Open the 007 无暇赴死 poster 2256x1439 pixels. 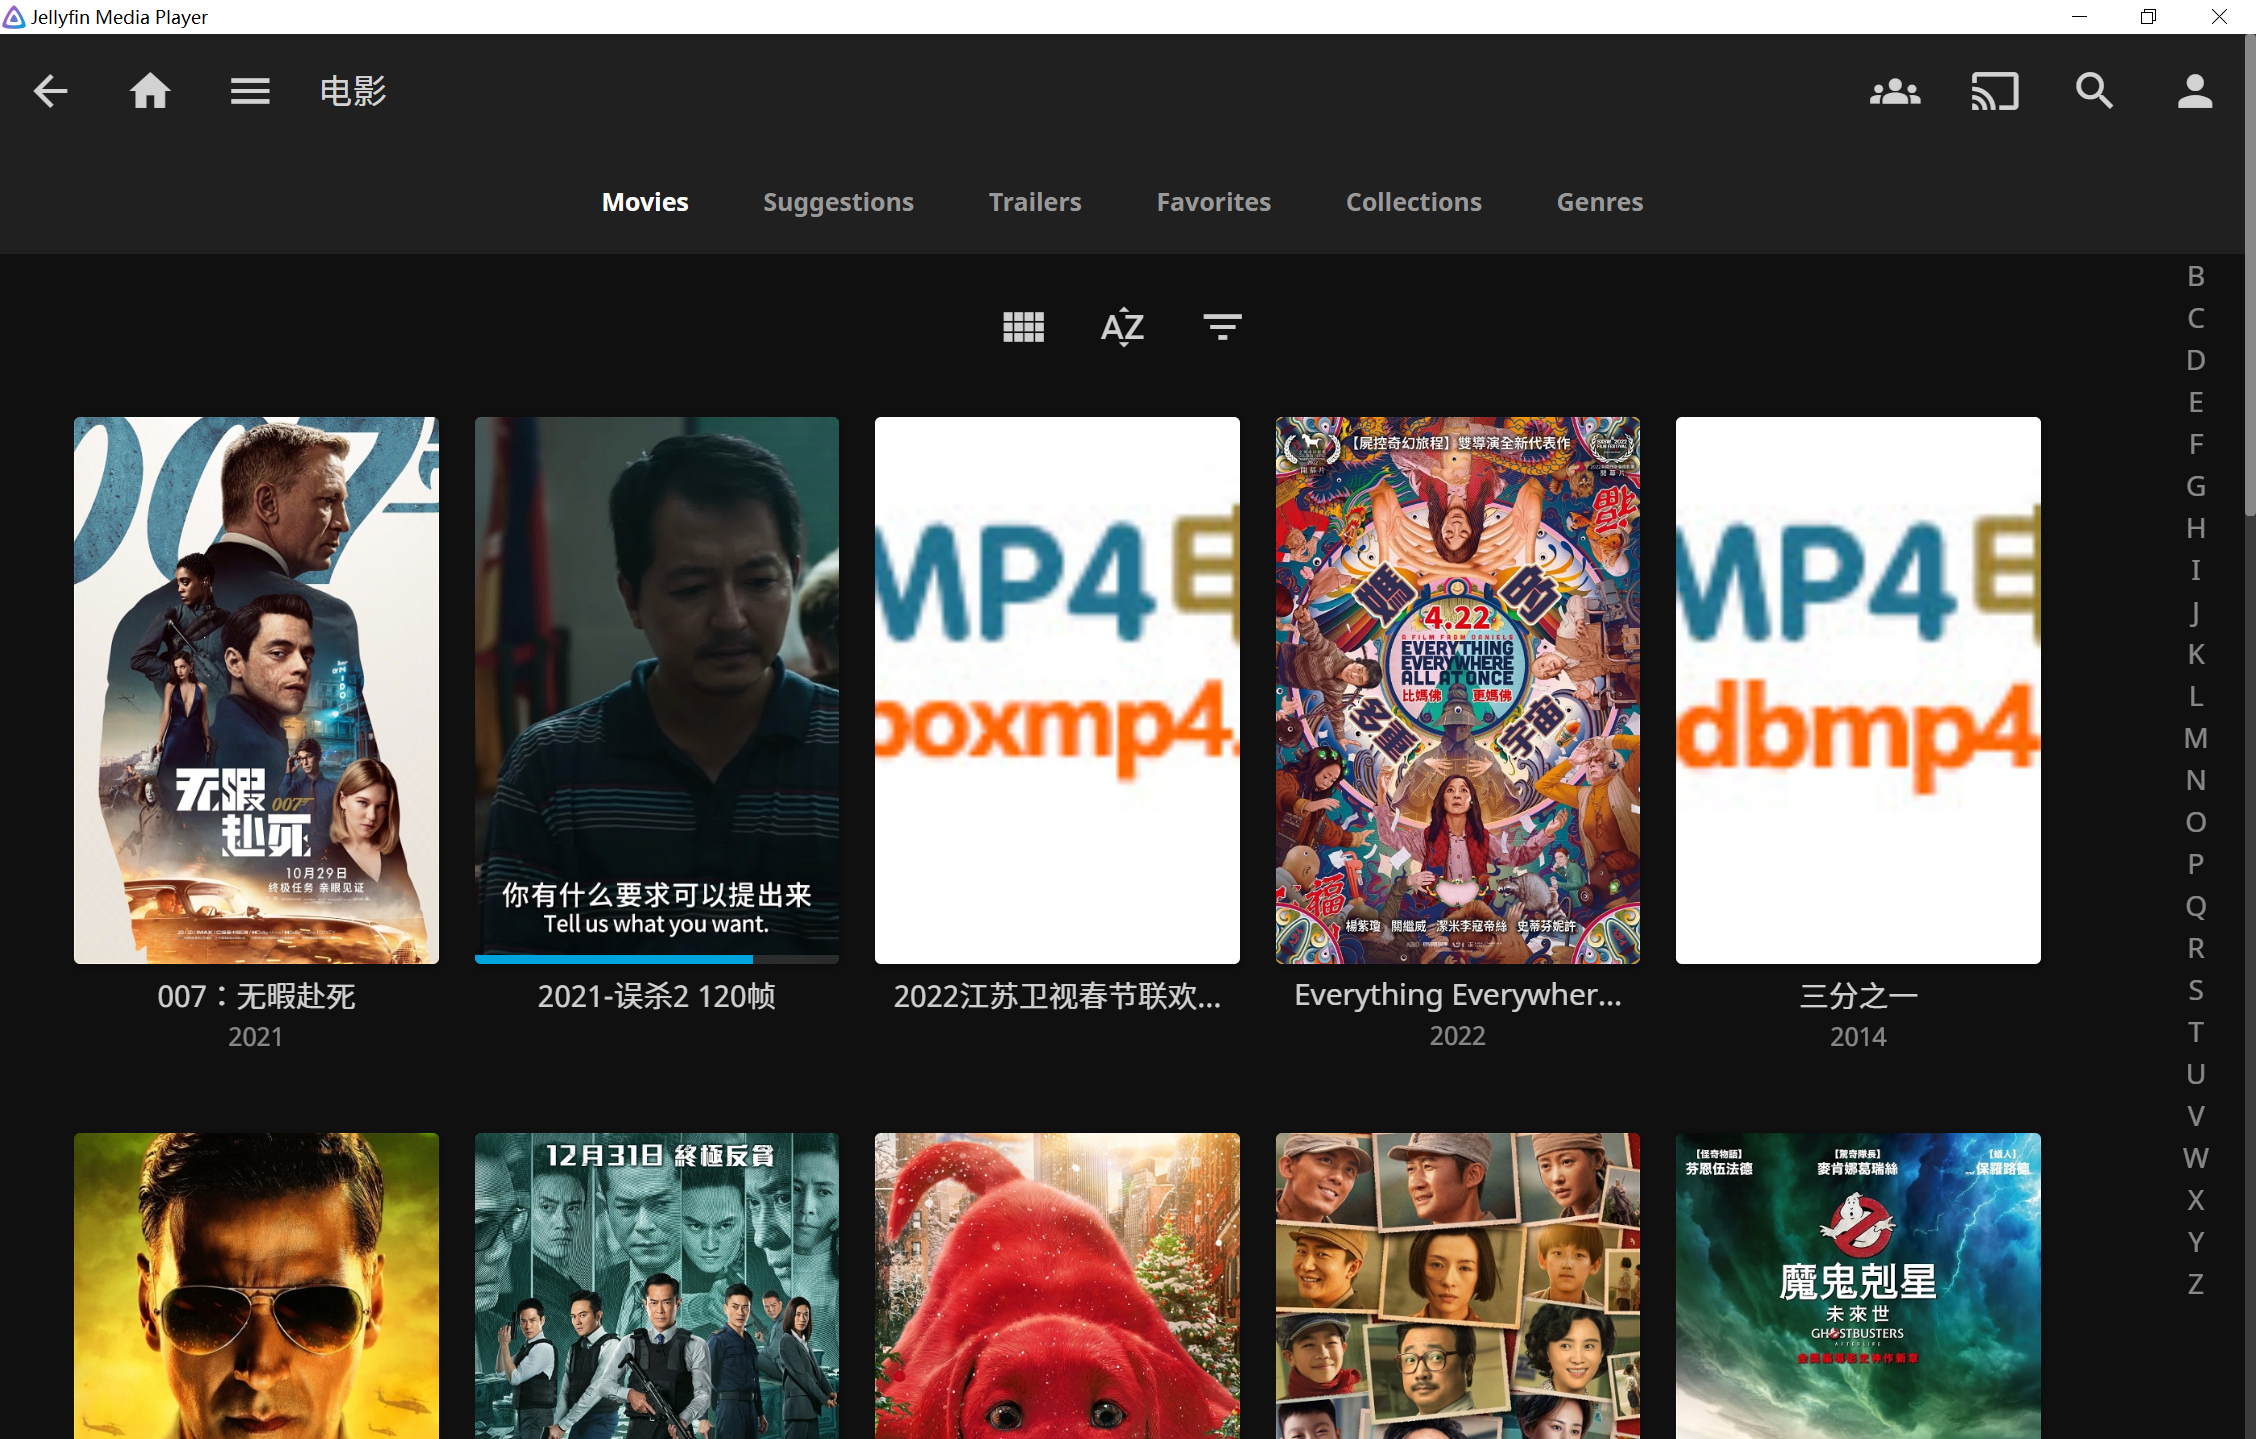256,690
